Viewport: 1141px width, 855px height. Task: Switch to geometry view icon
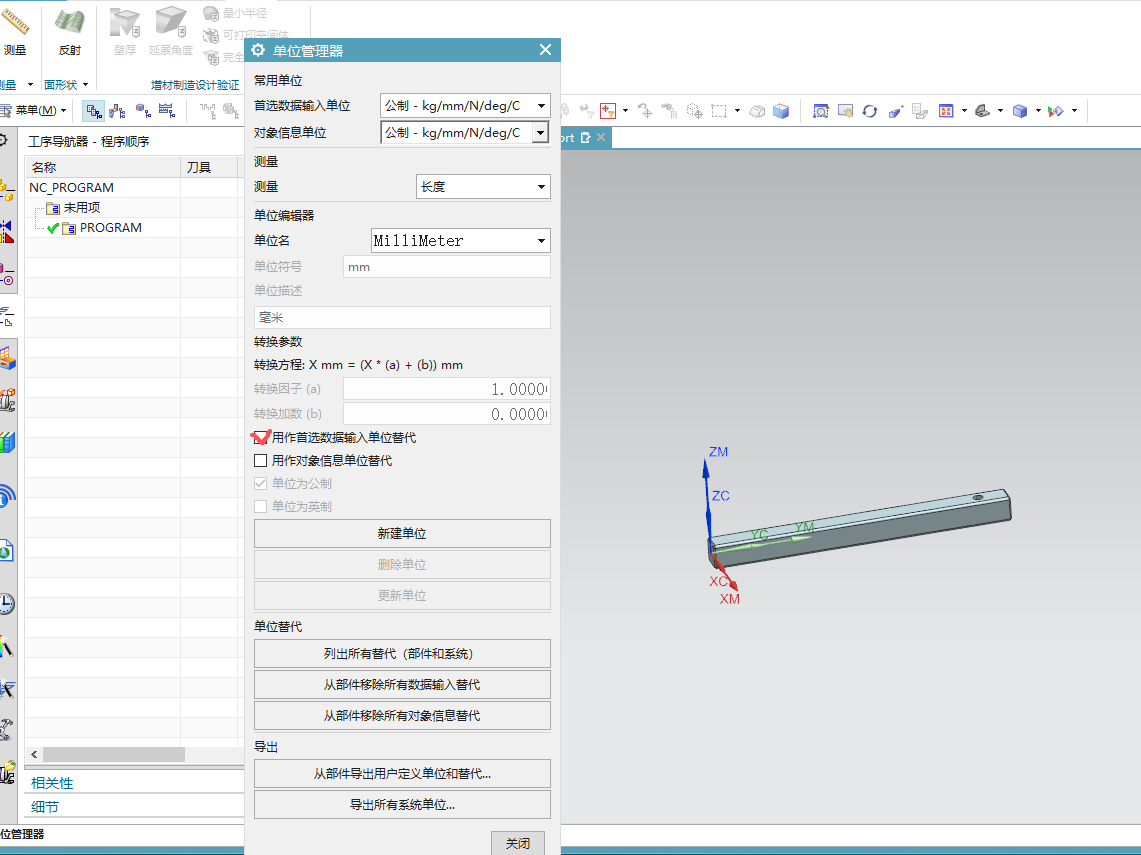click(143, 111)
